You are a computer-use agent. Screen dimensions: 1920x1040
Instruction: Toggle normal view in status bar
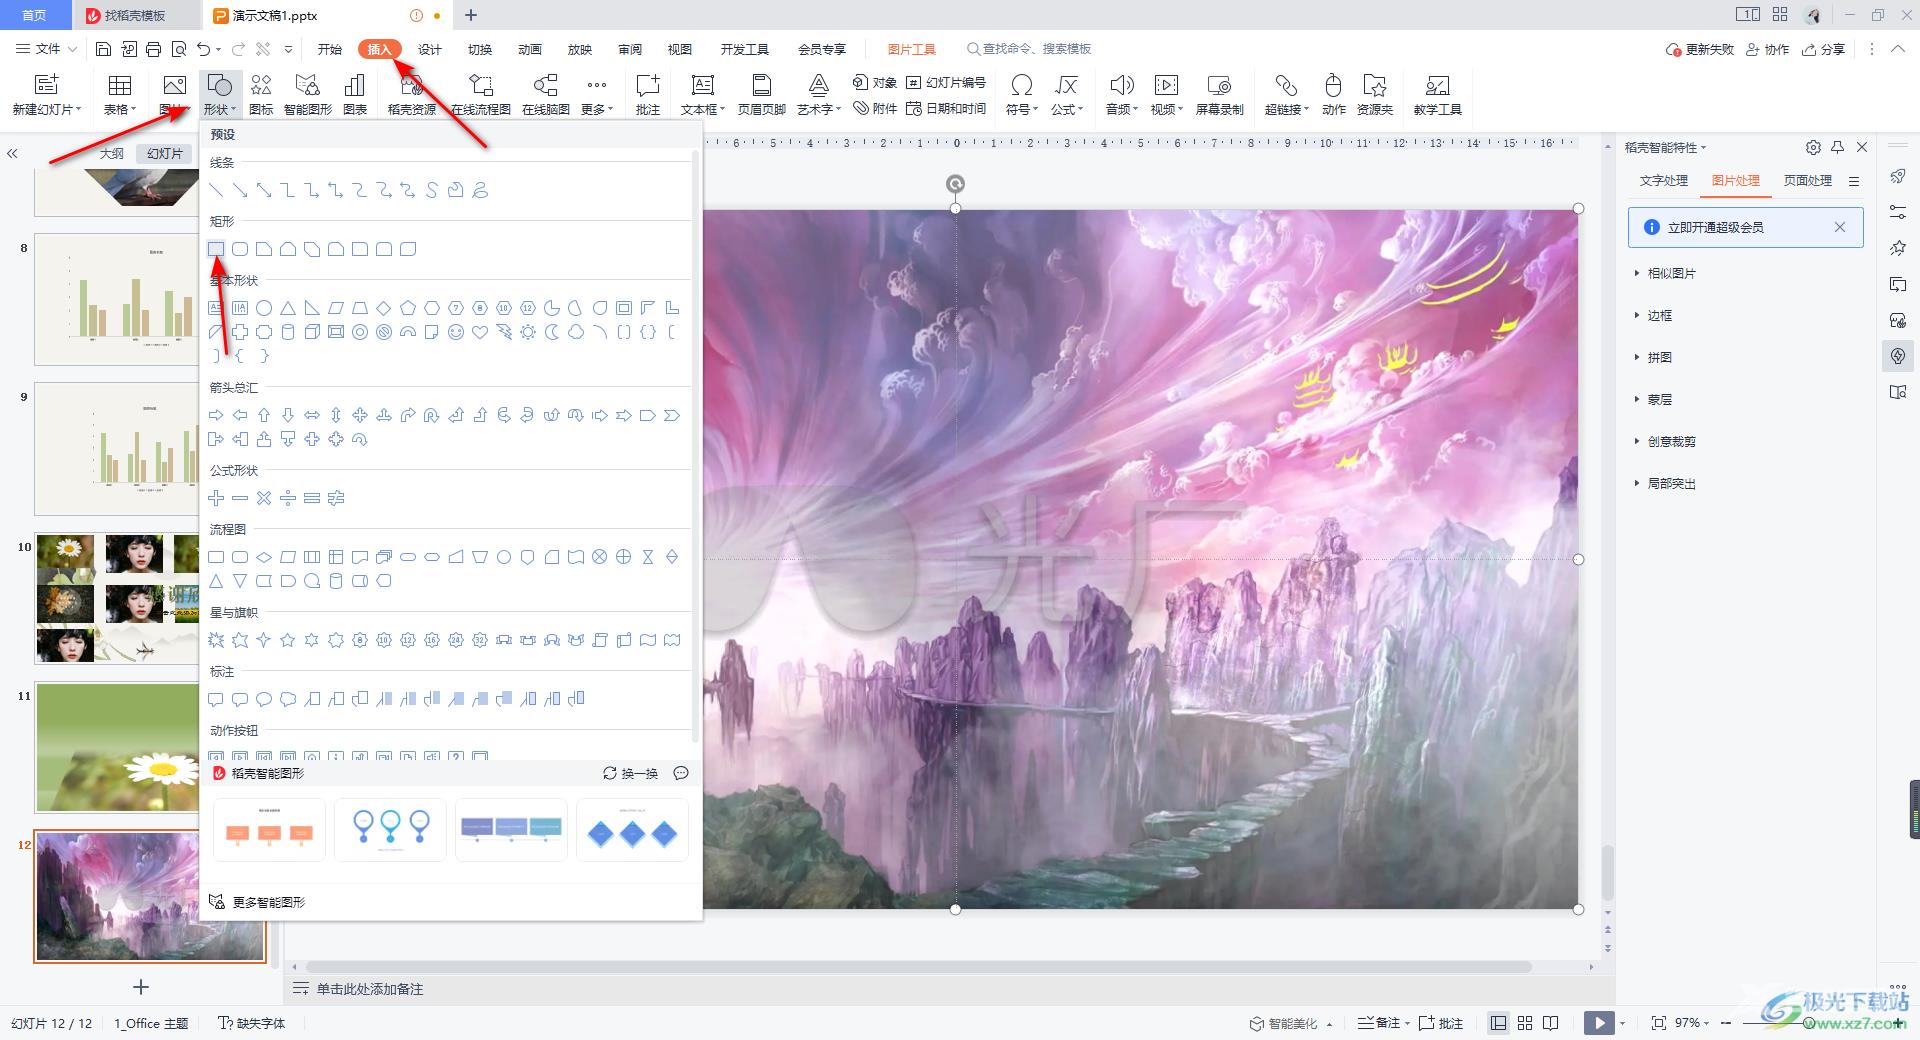1498,1023
